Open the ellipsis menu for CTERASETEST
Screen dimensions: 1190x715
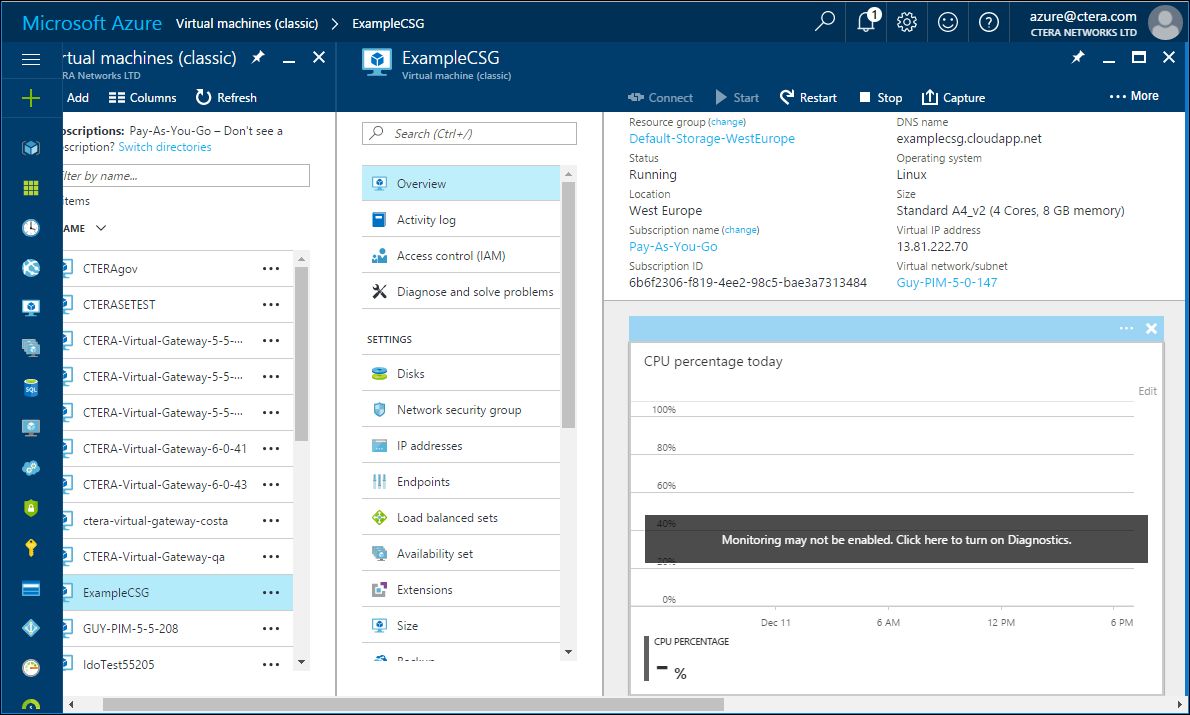pyautogui.click(x=271, y=304)
